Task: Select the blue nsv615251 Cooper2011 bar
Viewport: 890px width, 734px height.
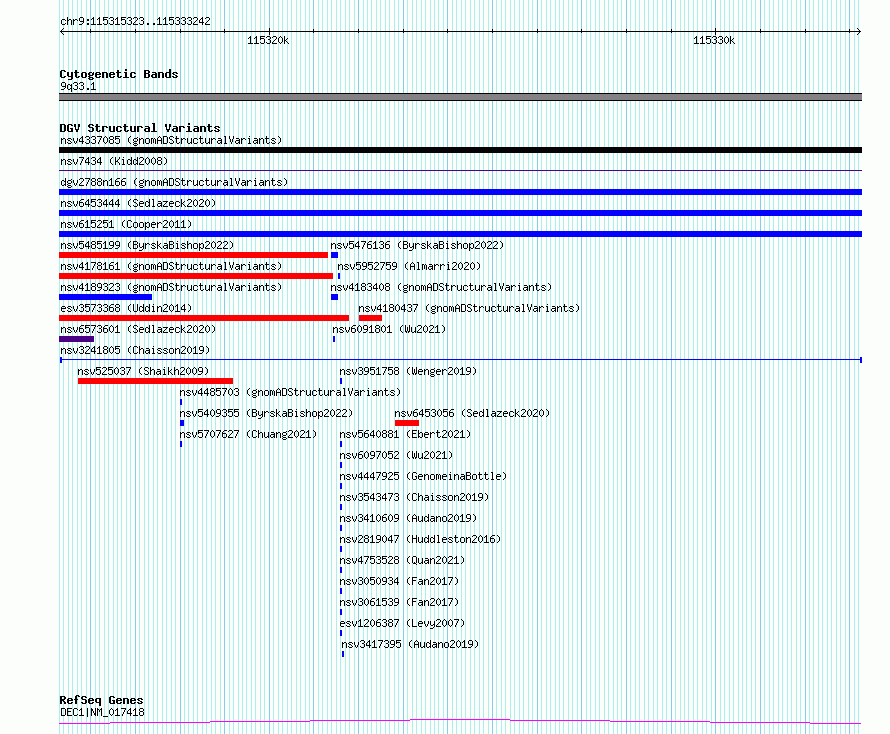Action: [x=460, y=234]
